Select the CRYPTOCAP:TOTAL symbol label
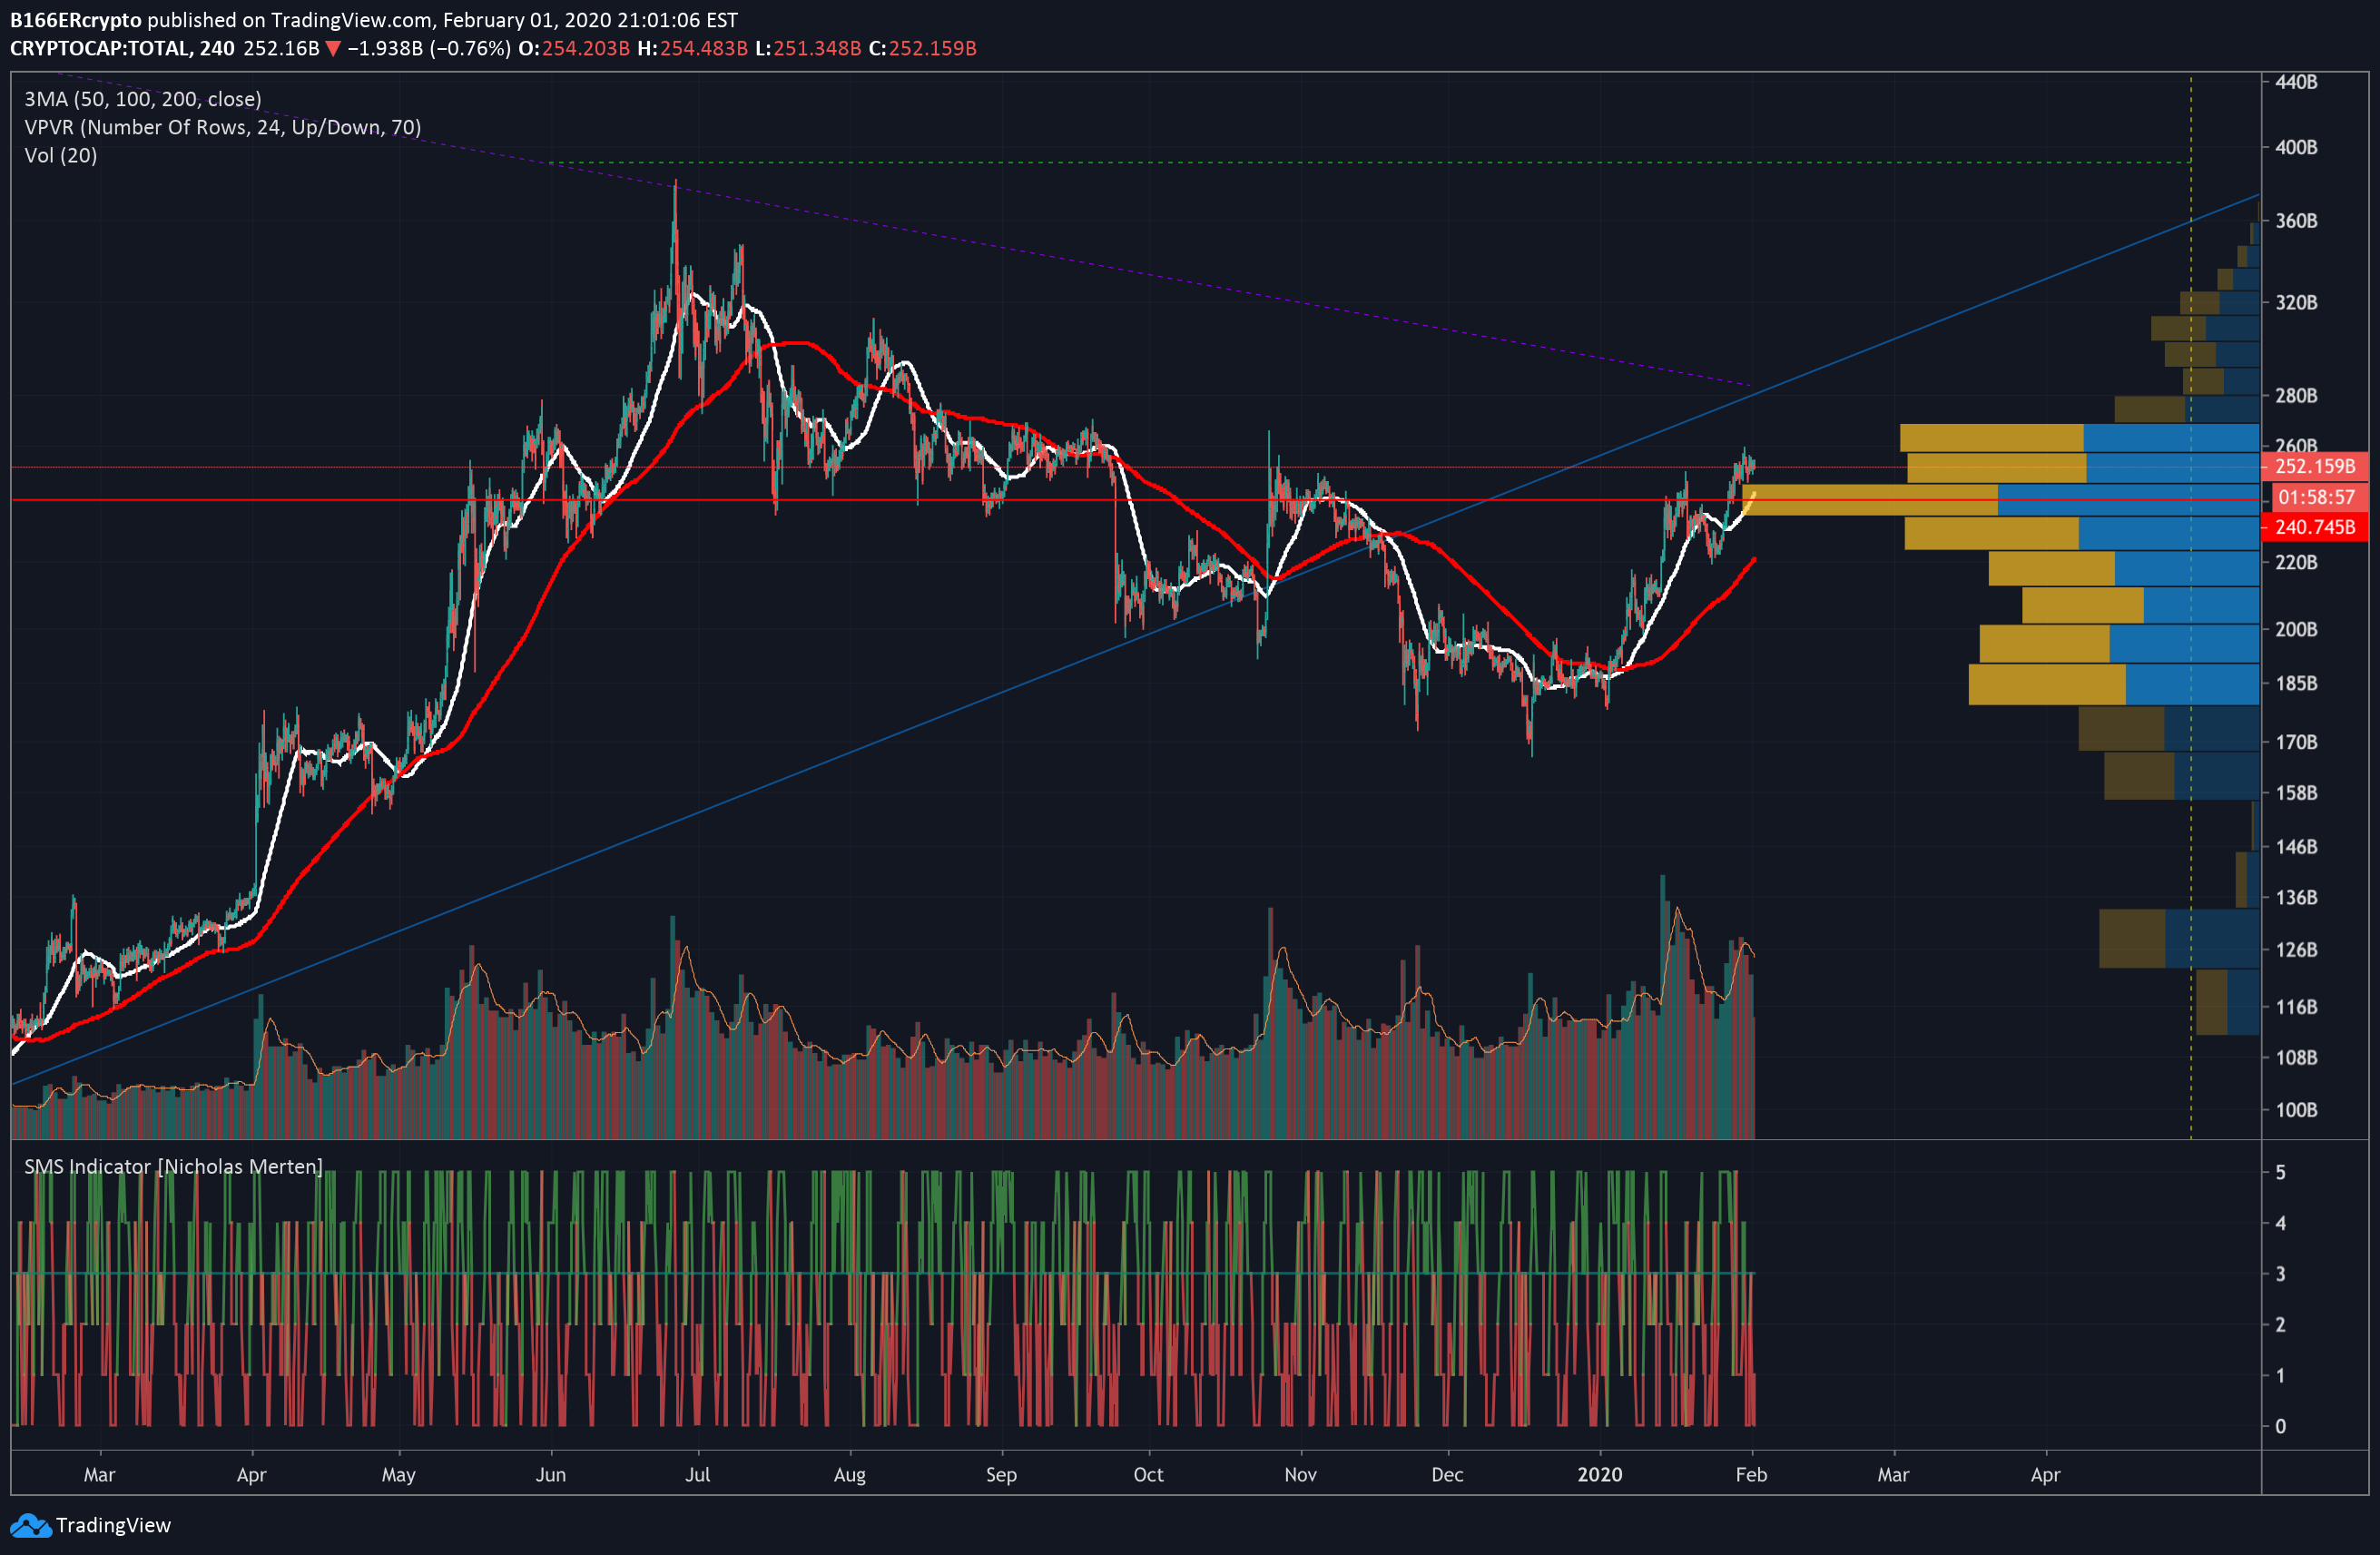Image resolution: width=2380 pixels, height=1555 pixels. (x=100, y=48)
